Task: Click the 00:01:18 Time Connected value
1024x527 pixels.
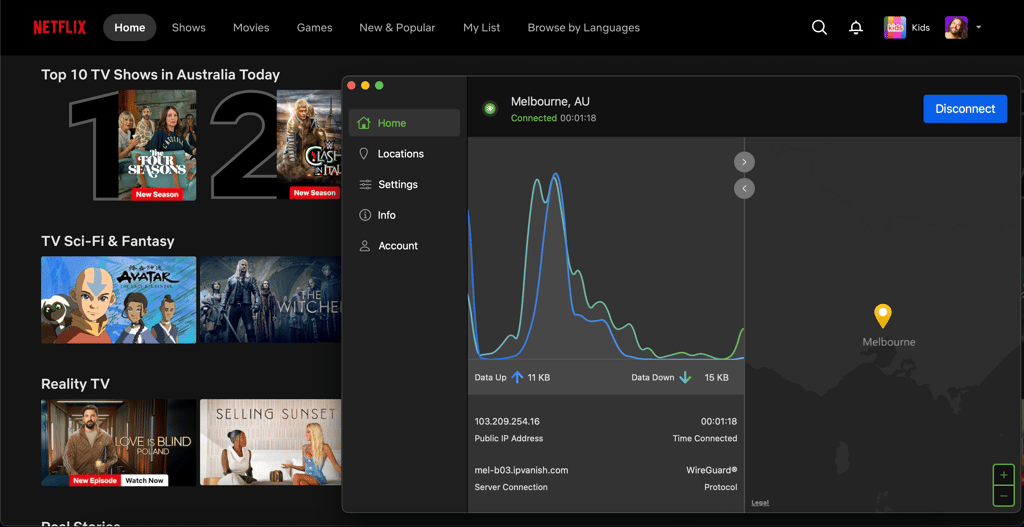Action: [x=719, y=421]
